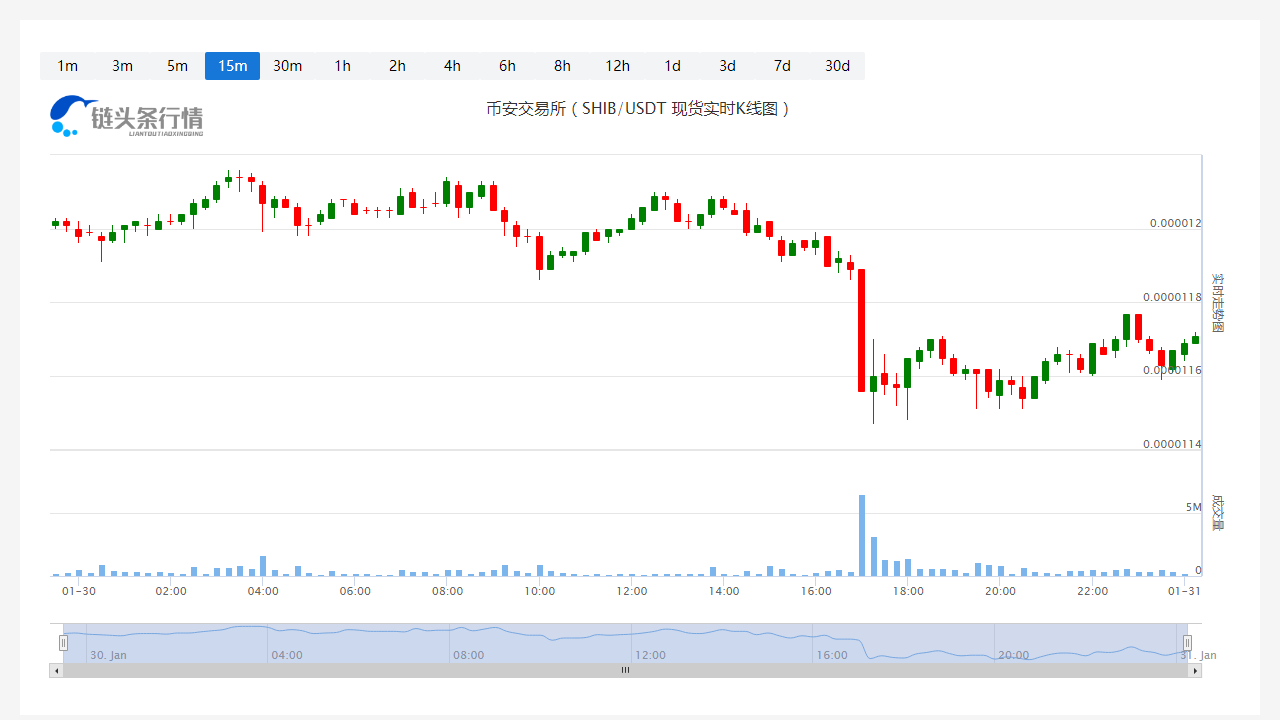Click the large red candlestick near 17:00
Image resolution: width=1280 pixels, height=720 pixels.
pyautogui.click(x=861, y=330)
